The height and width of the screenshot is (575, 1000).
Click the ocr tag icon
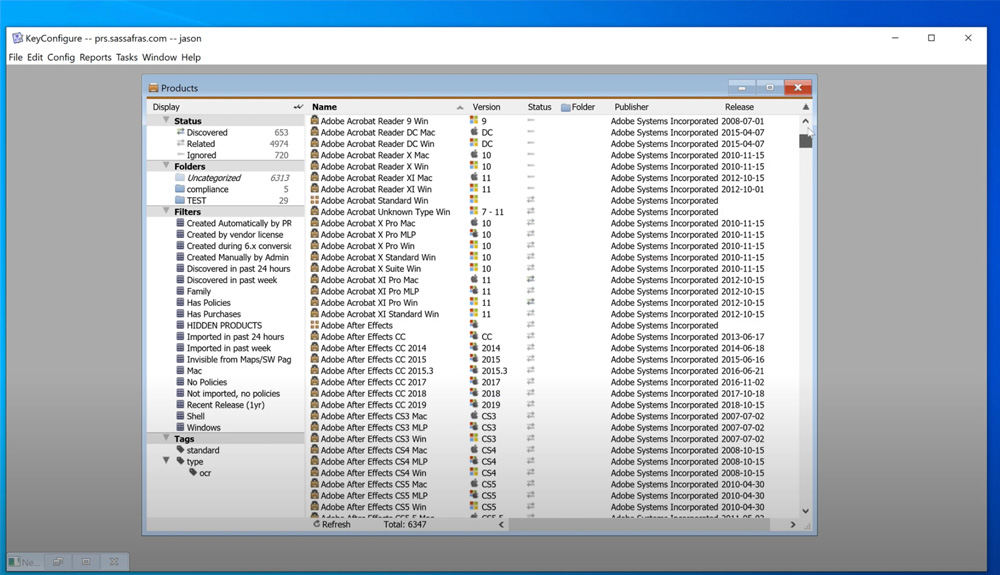click(x=193, y=472)
